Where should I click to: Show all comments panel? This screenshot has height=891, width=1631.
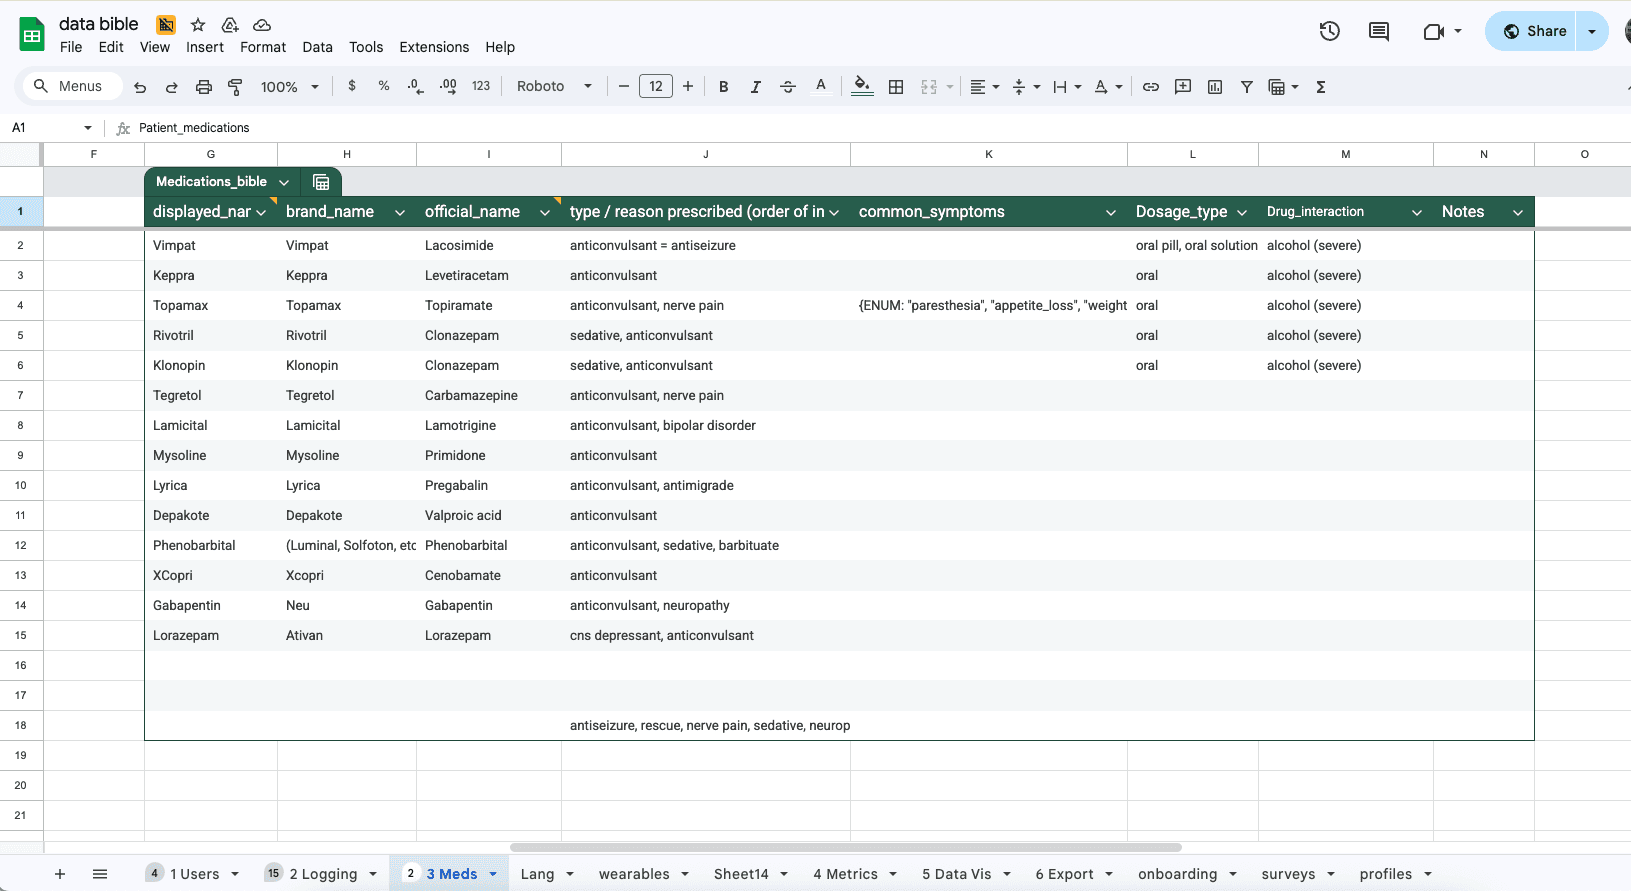coord(1379,31)
